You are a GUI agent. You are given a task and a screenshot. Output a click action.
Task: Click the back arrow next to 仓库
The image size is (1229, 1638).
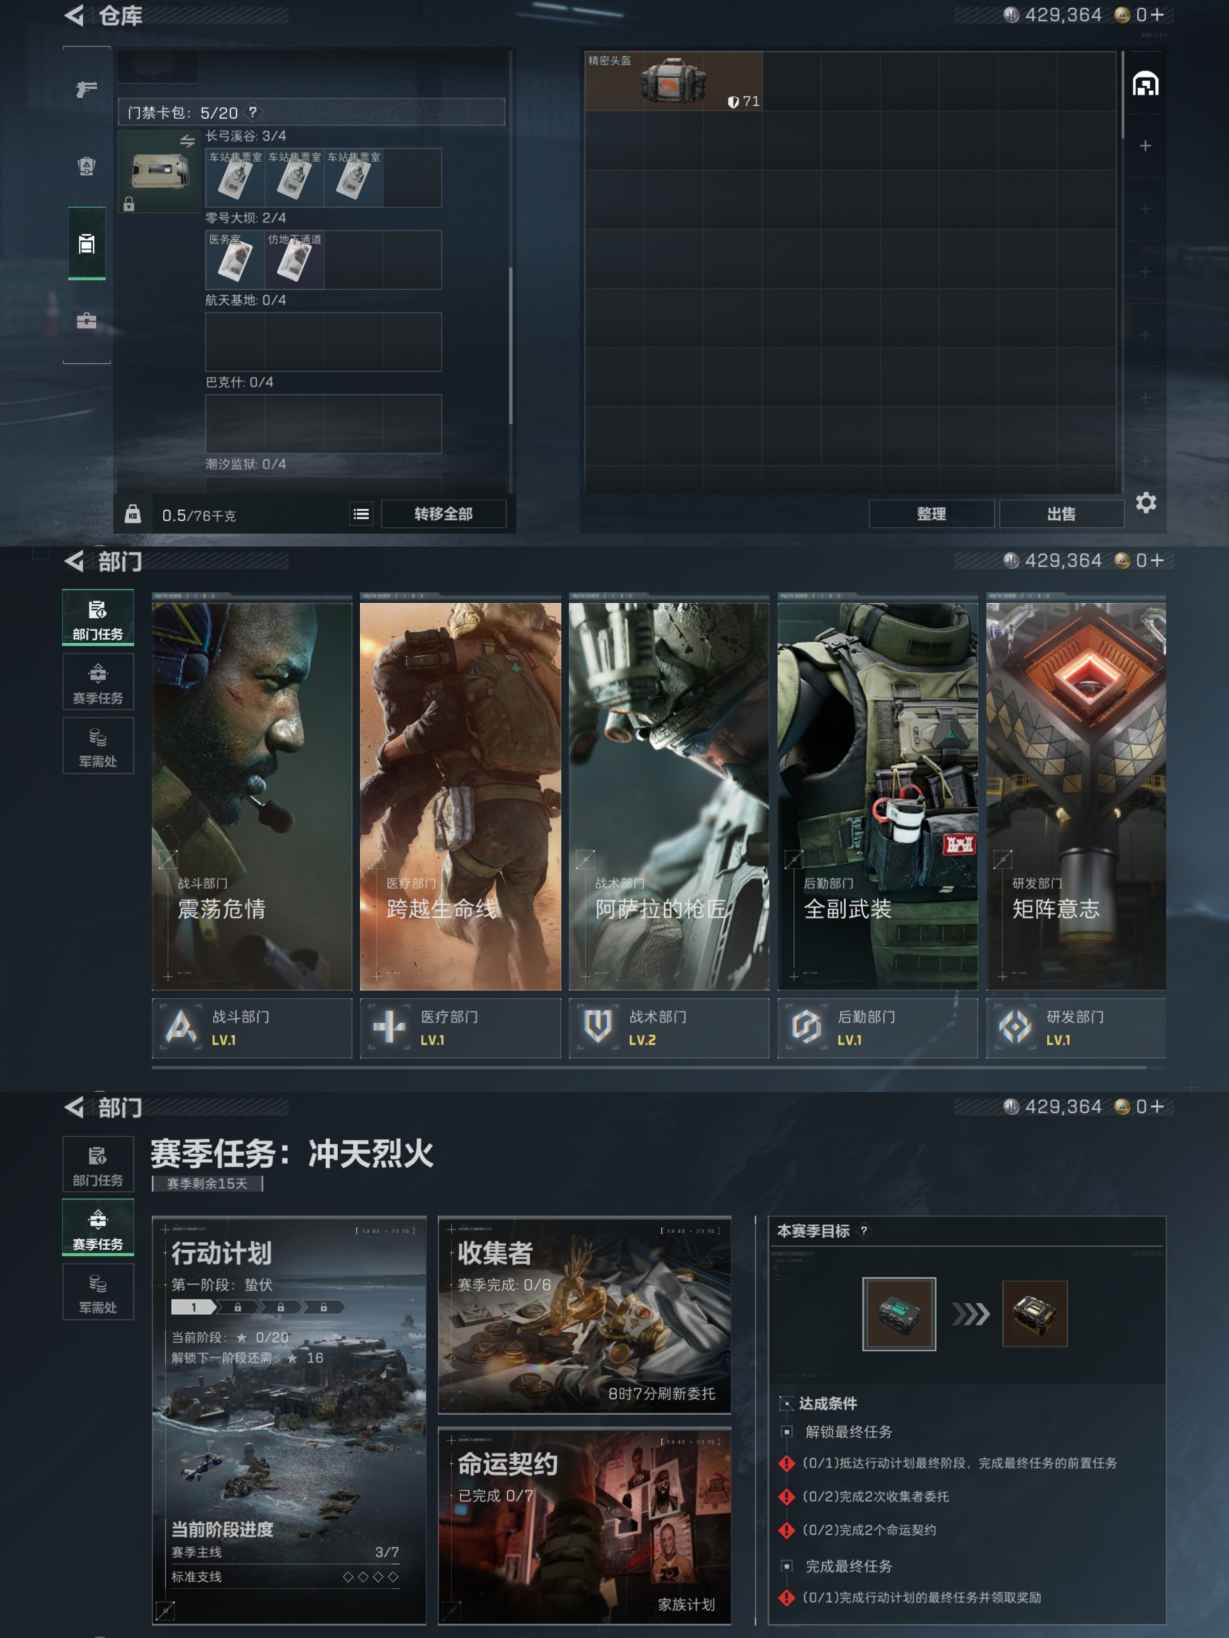click(74, 16)
